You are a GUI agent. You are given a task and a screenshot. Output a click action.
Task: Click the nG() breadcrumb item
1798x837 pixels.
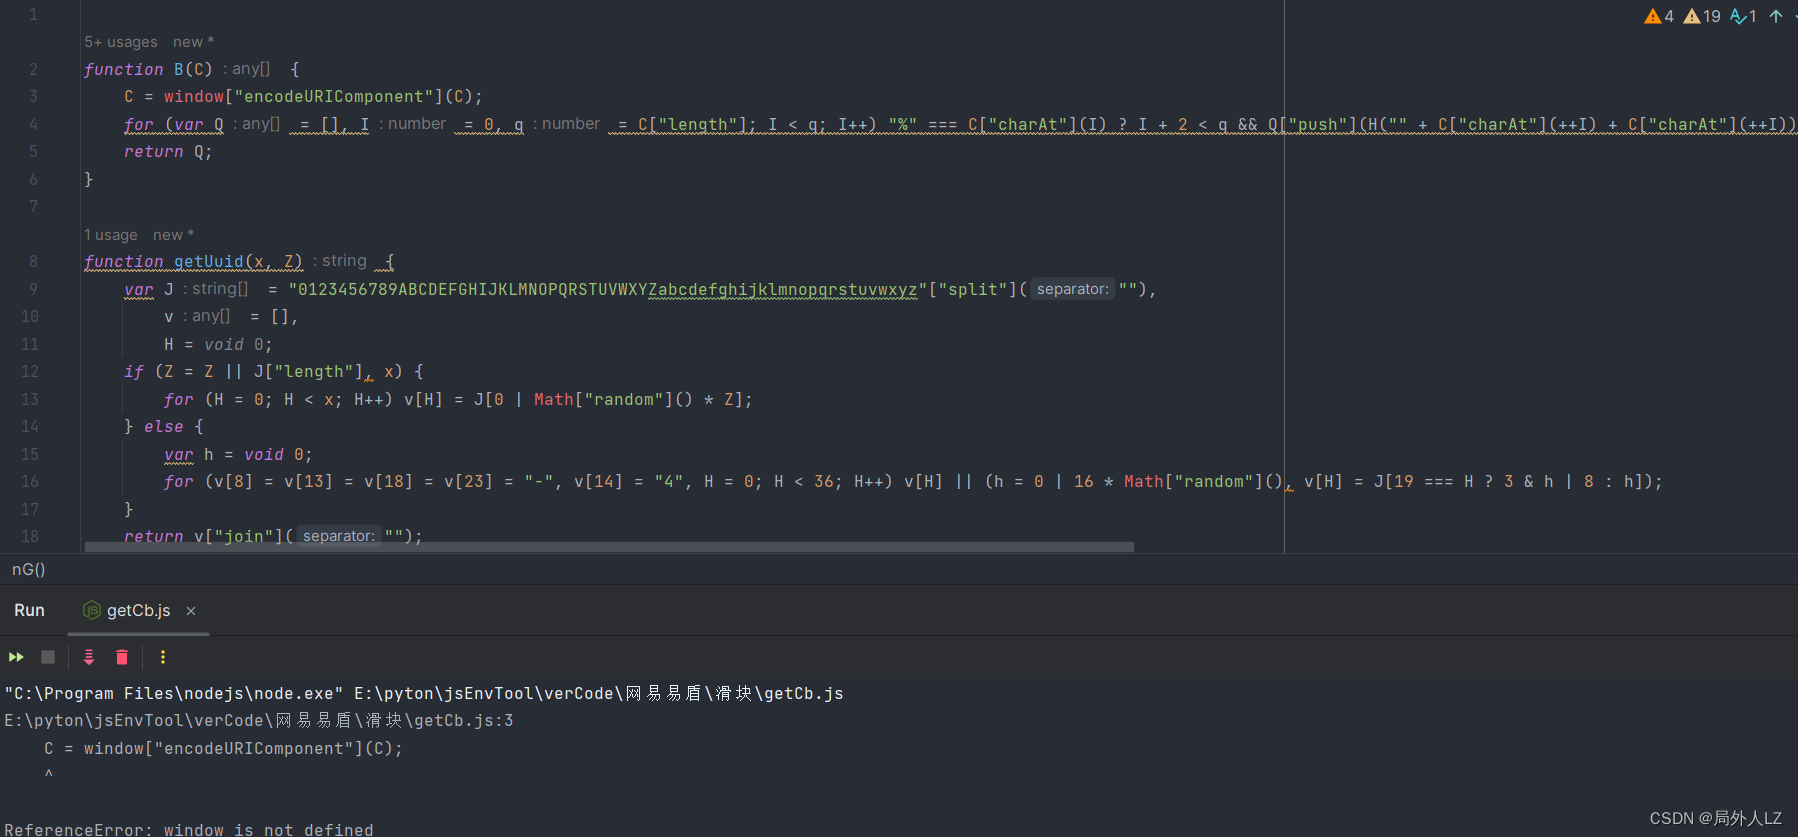pyautogui.click(x=29, y=569)
